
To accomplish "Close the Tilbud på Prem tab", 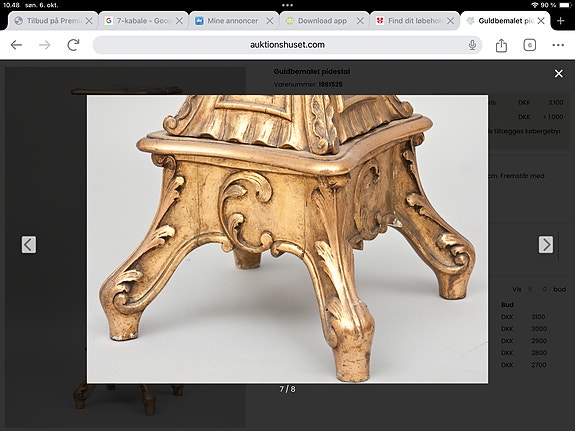I will tap(89, 21).
